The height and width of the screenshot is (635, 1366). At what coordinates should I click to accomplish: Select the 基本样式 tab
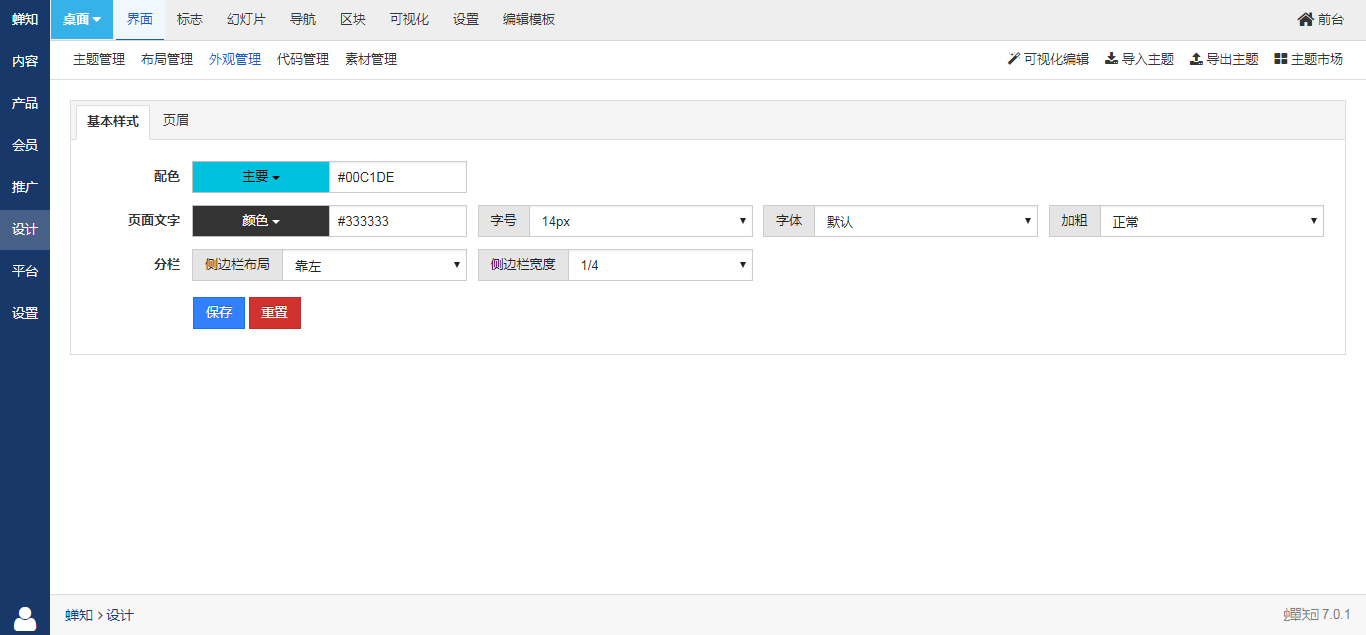[113, 122]
